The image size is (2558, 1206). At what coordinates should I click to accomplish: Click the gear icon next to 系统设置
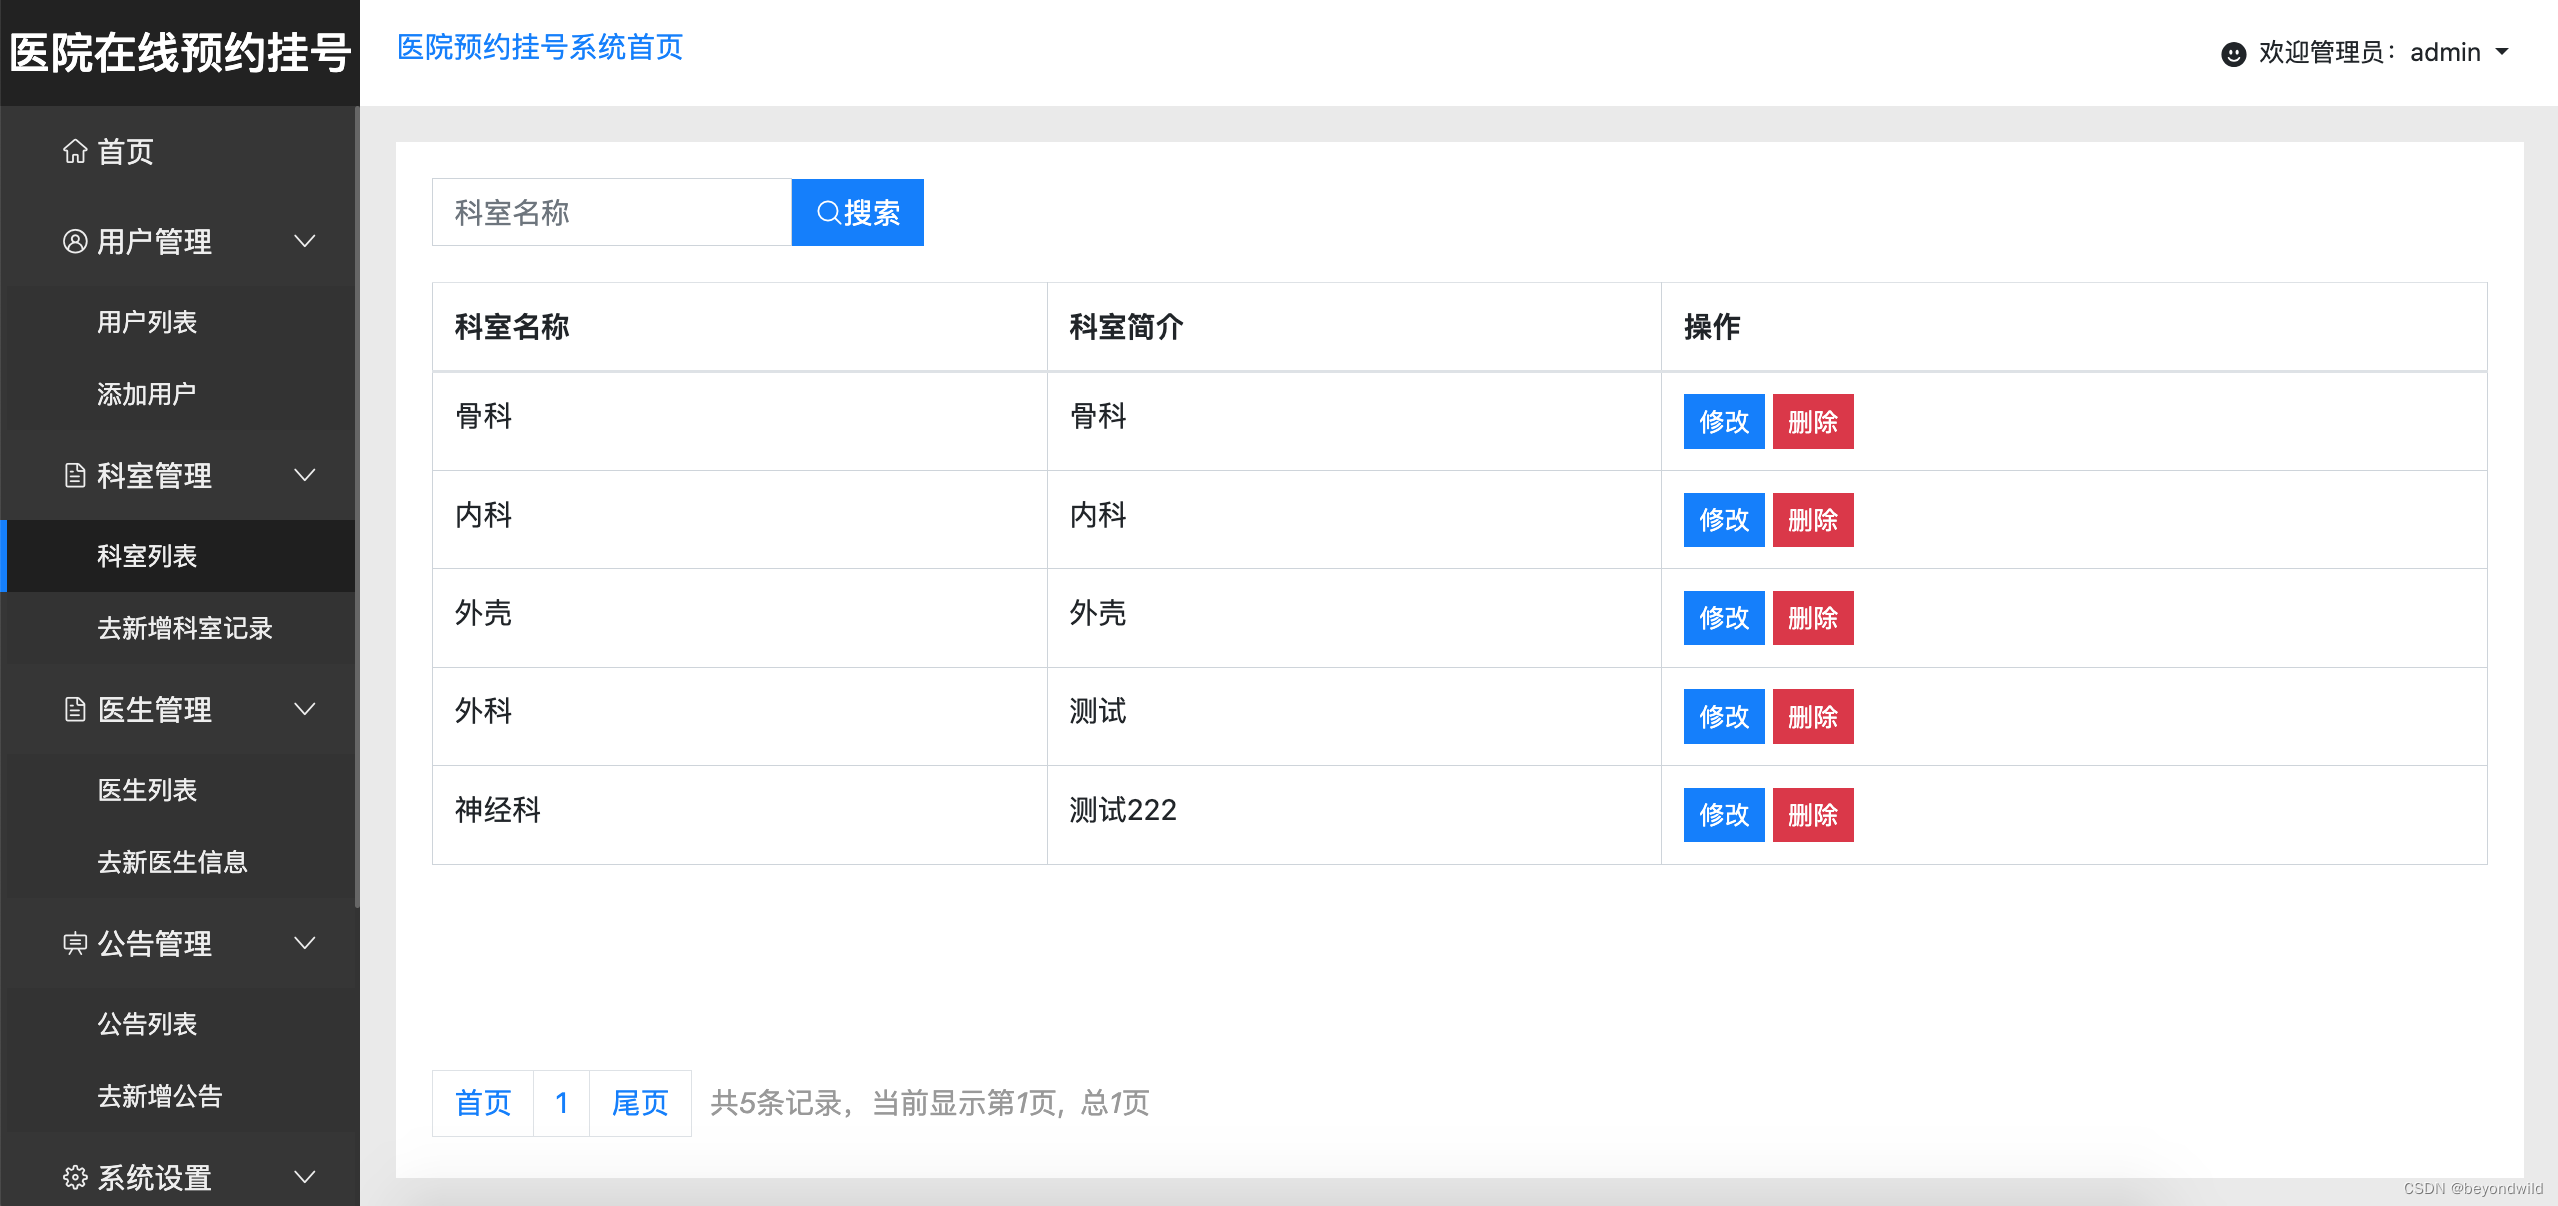click(75, 1177)
